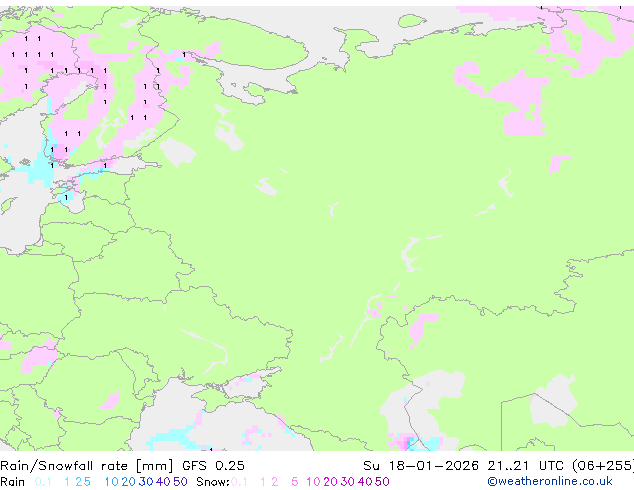The height and width of the screenshot is (490, 634).
Task: Select the Rain legend 0.1 value
Action: point(43,482)
